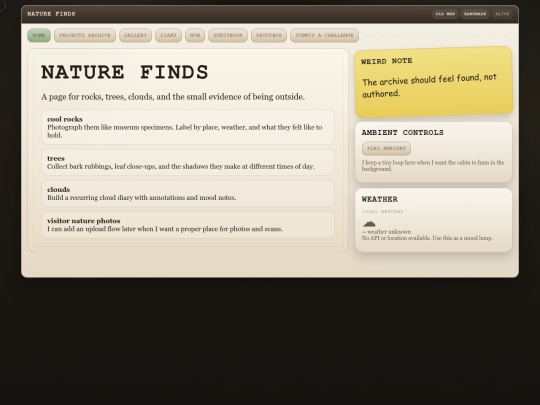Viewport: 540px width, 405px height.
Task: Visit the Guestbook tab
Action: pyautogui.click(x=228, y=35)
